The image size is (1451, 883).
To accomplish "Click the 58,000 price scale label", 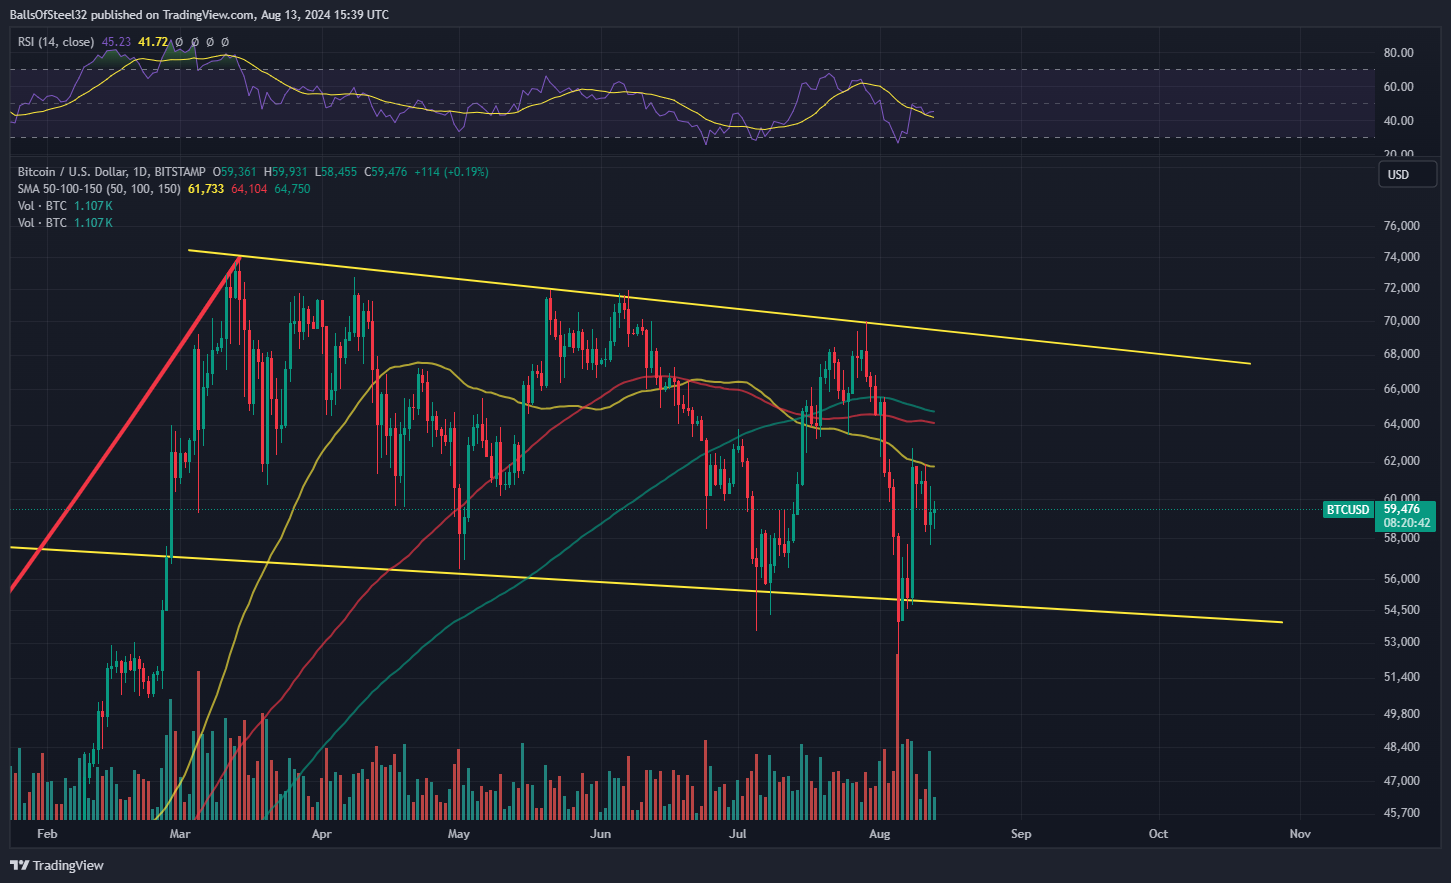I will (x=1401, y=538).
